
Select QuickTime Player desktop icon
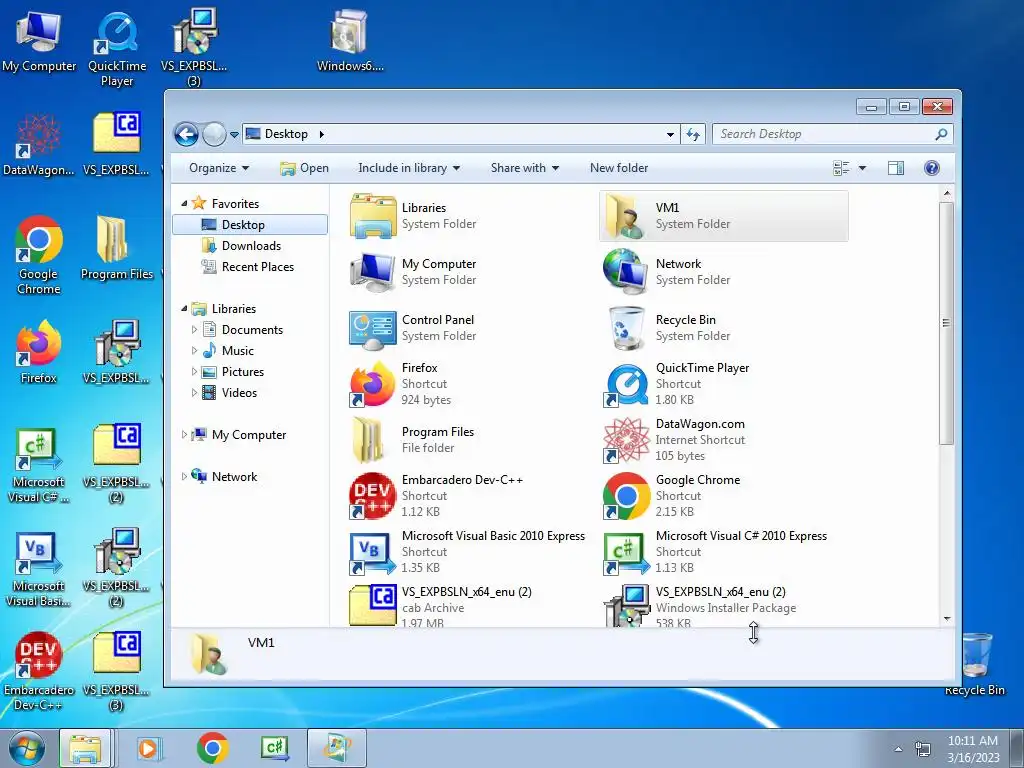point(117,49)
